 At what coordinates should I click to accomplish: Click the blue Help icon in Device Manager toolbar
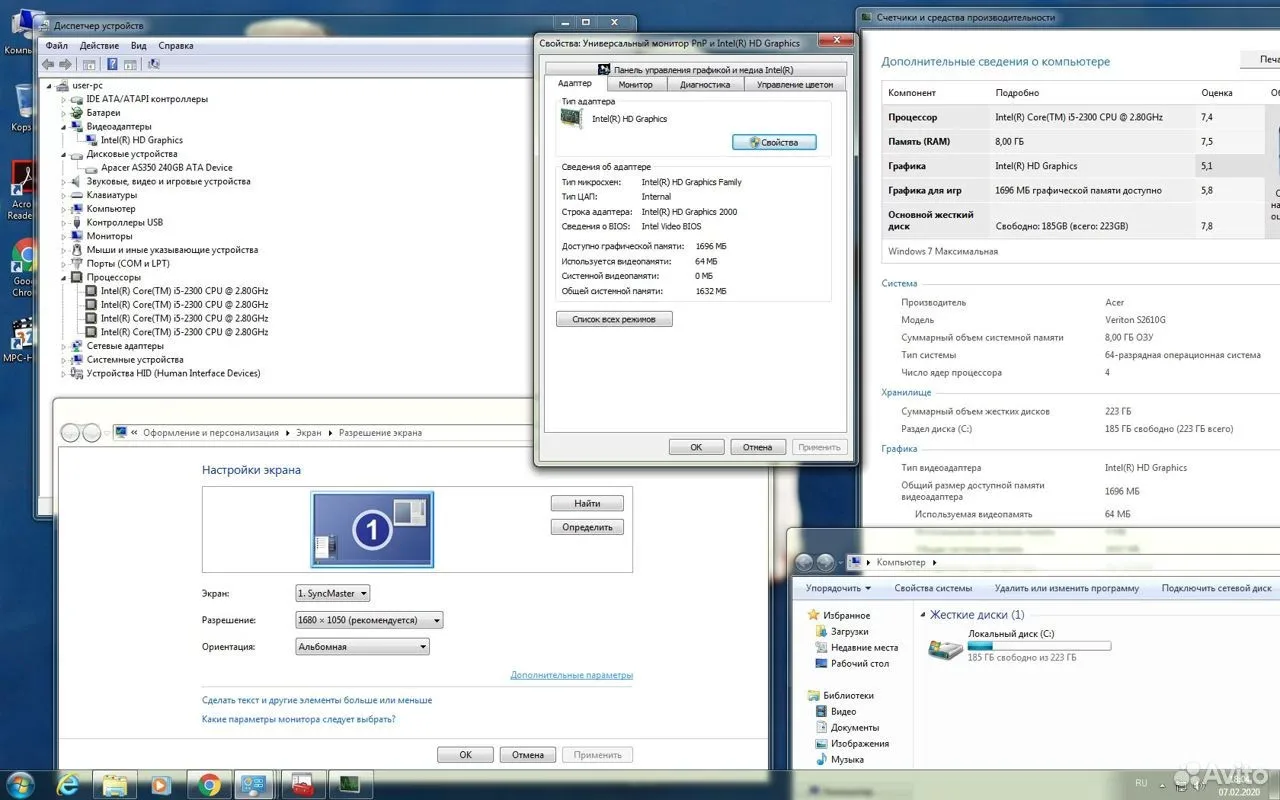coord(112,64)
